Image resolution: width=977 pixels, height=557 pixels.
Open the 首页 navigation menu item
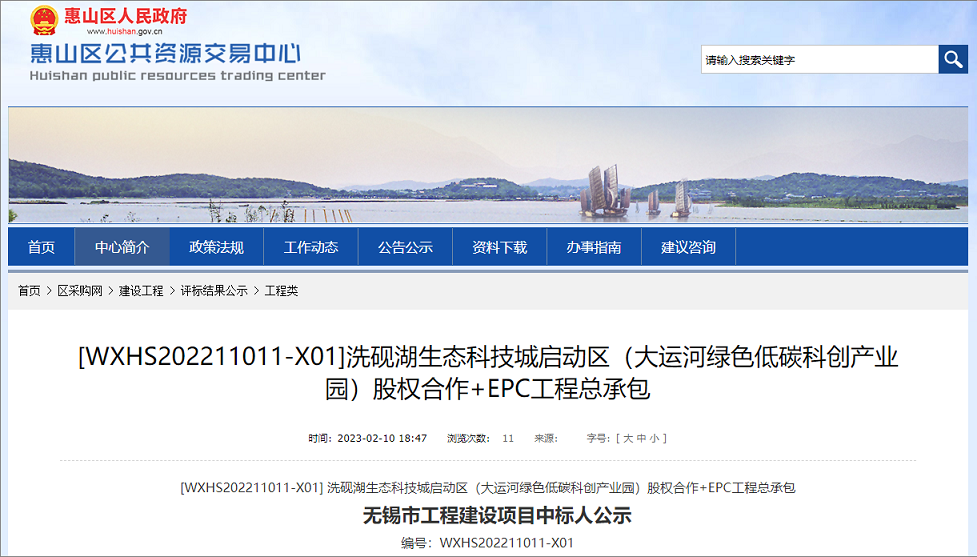[x=41, y=247]
